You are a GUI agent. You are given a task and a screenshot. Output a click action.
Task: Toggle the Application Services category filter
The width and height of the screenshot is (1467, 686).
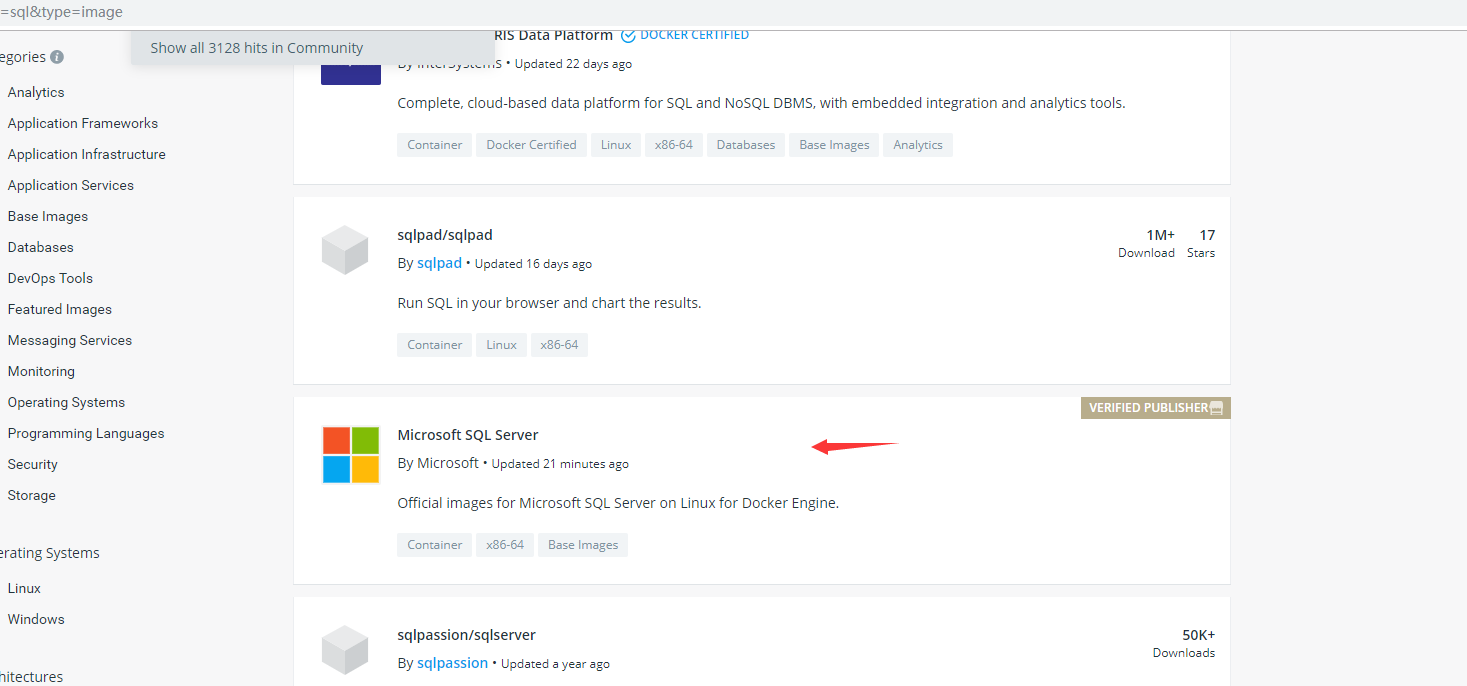(71, 185)
